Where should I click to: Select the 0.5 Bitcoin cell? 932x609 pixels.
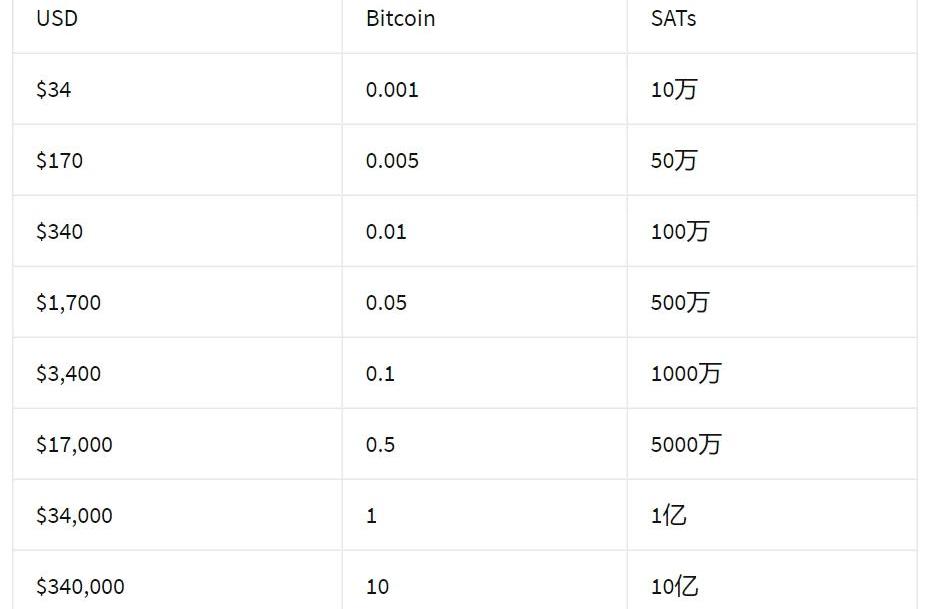coord(380,445)
